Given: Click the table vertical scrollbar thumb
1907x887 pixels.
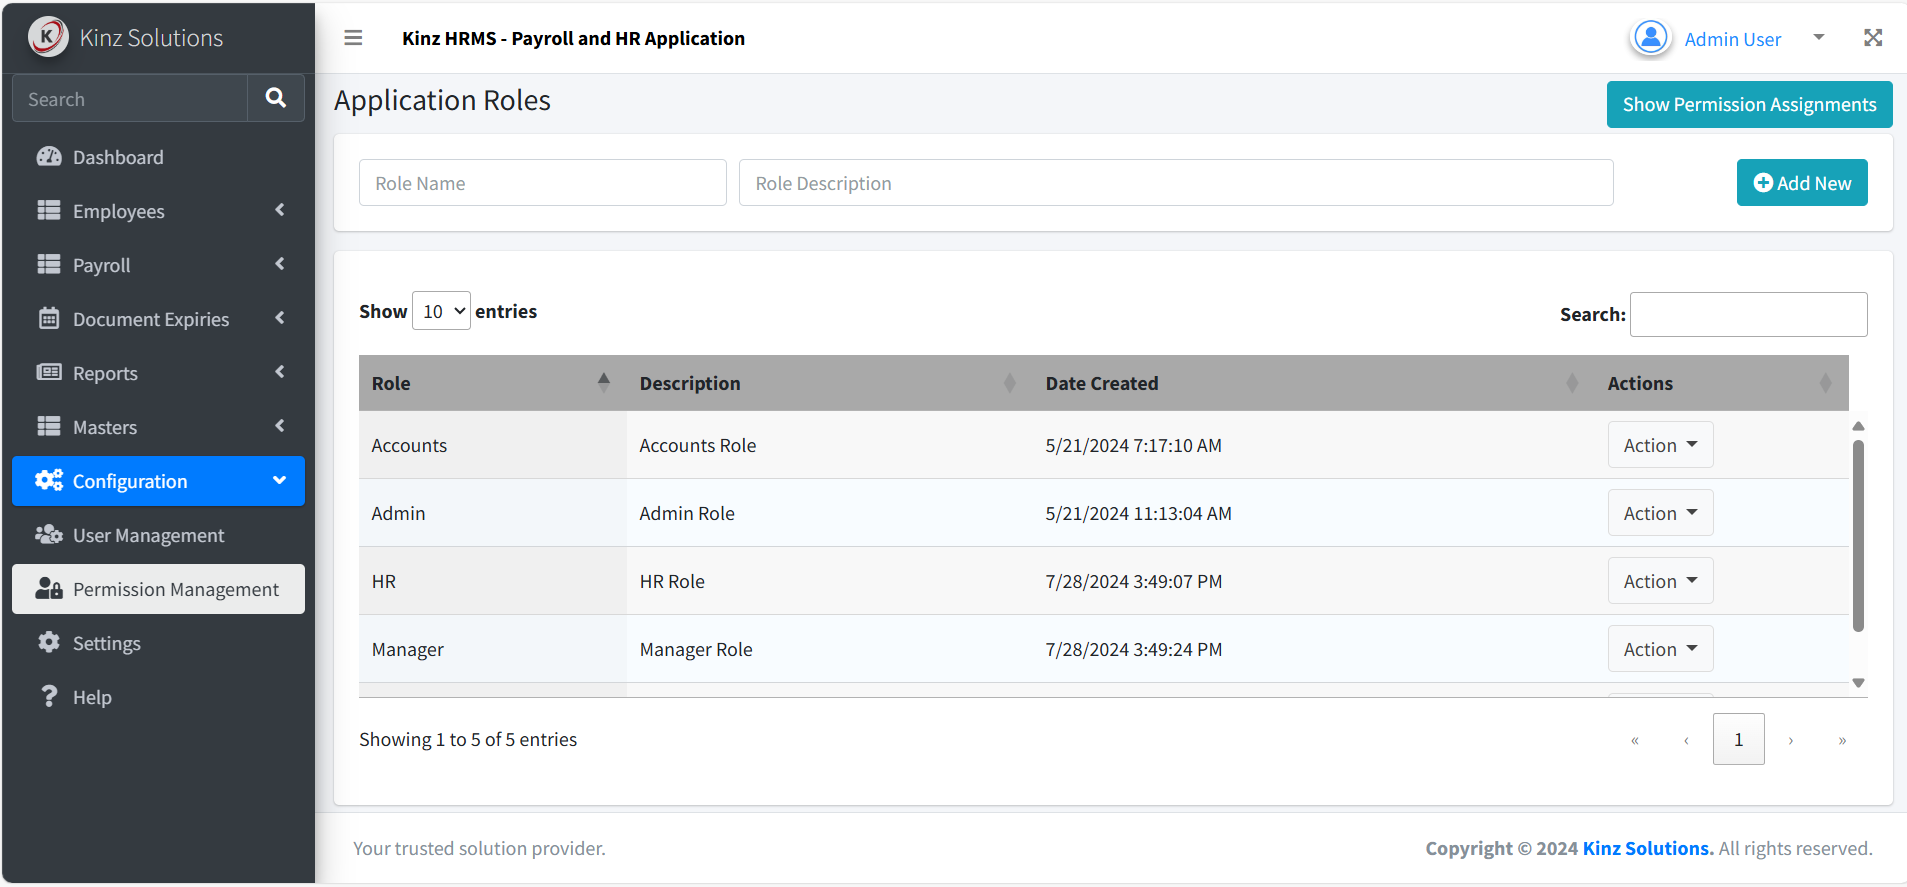Looking at the screenshot, I should [x=1858, y=536].
